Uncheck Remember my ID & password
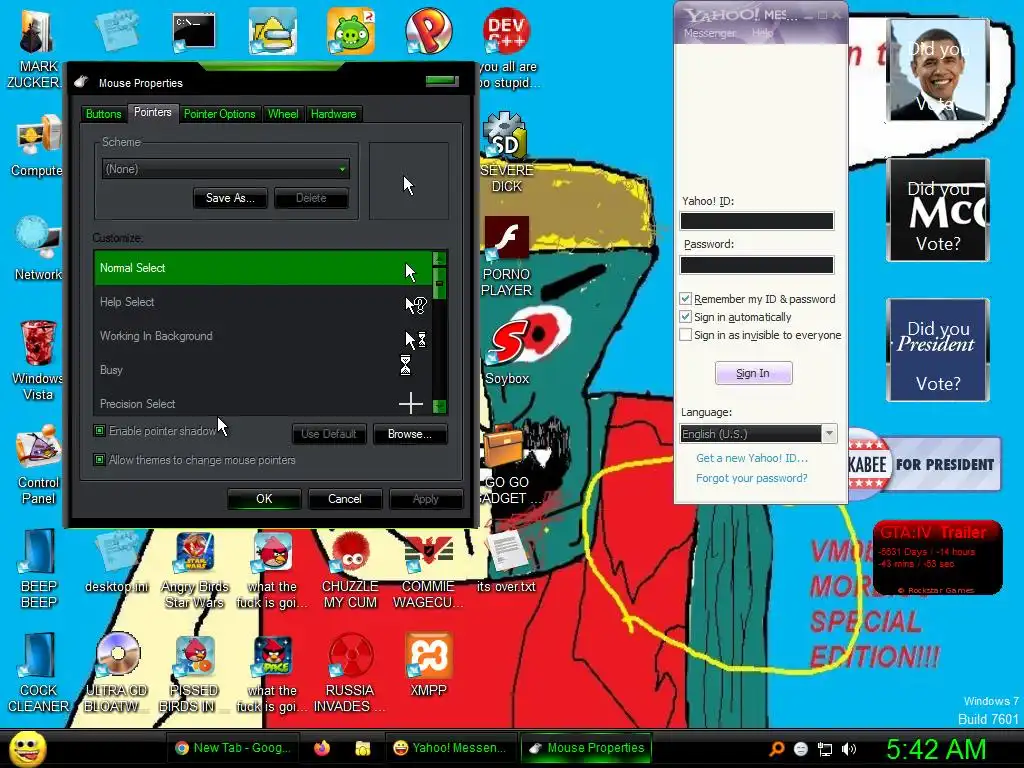This screenshot has height=768, width=1024. pos(685,298)
